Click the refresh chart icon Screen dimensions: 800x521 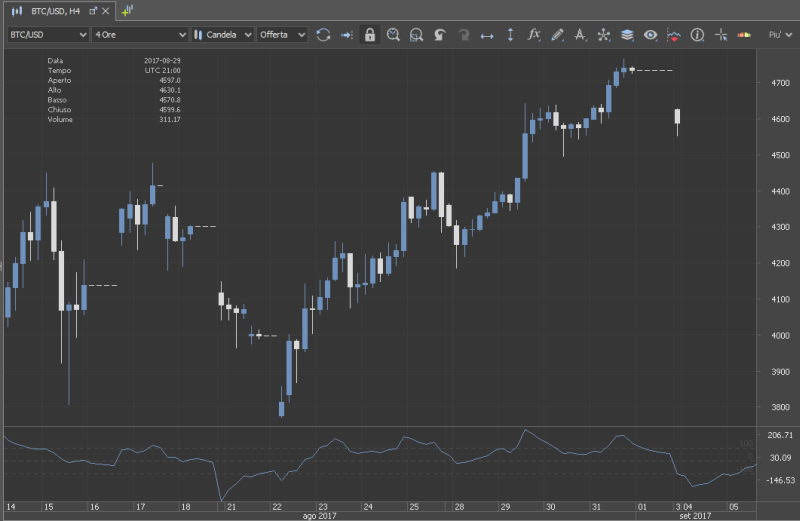coord(323,35)
